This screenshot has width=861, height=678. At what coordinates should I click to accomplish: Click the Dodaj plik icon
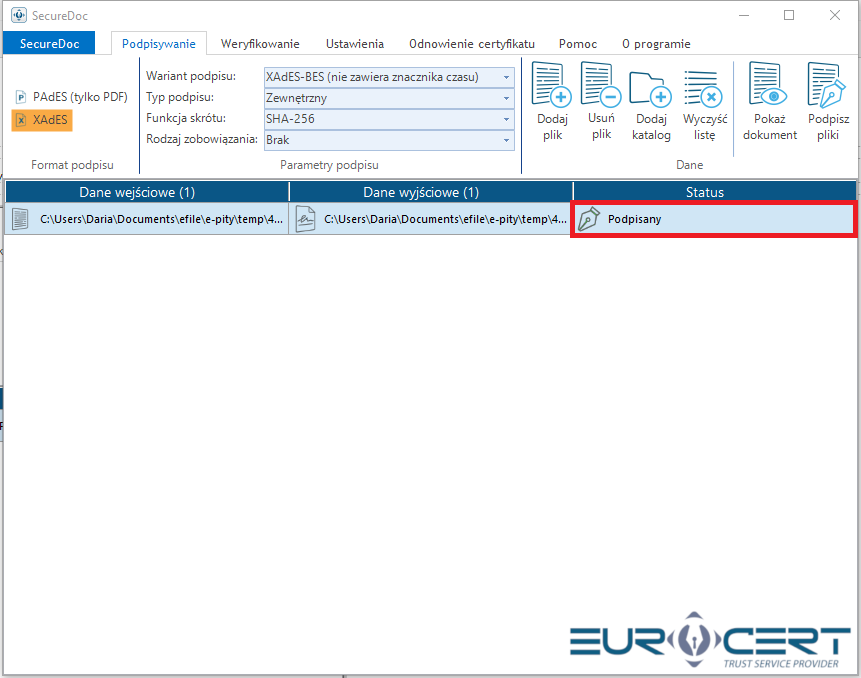(x=551, y=86)
